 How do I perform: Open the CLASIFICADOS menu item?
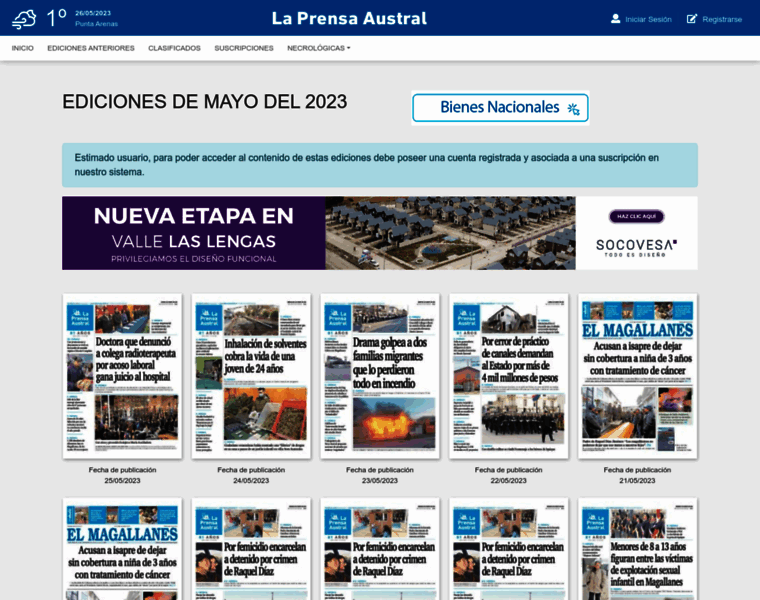click(174, 48)
